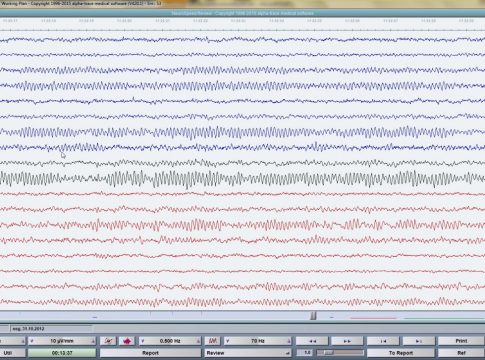Click the playback speed slider handle
This screenshot has height=360, width=485.
click(x=328, y=353)
